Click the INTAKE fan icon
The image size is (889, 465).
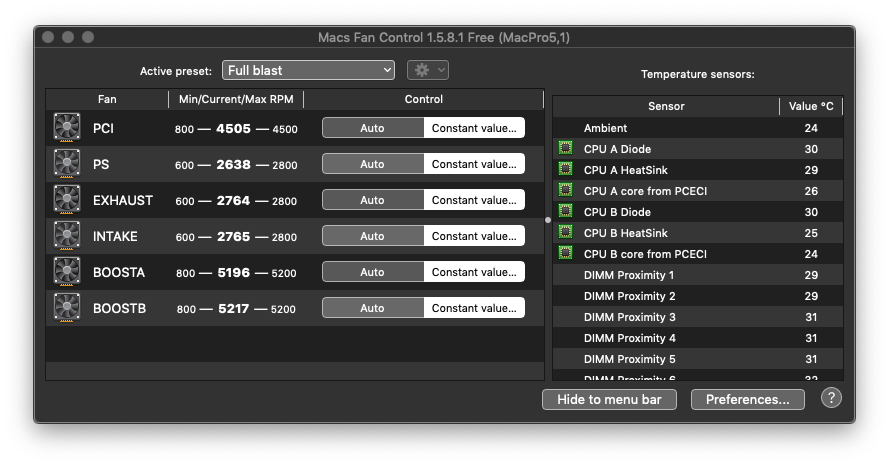click(67, 236)
